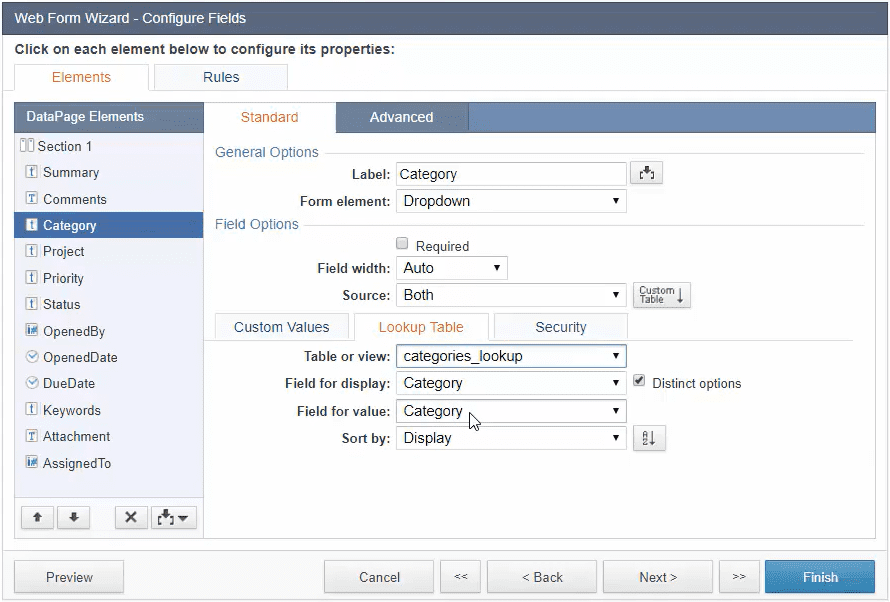Open the insert element dropdown button
Image resolution: width=890 pixels, height=602 pixels.
coord(174,517)
